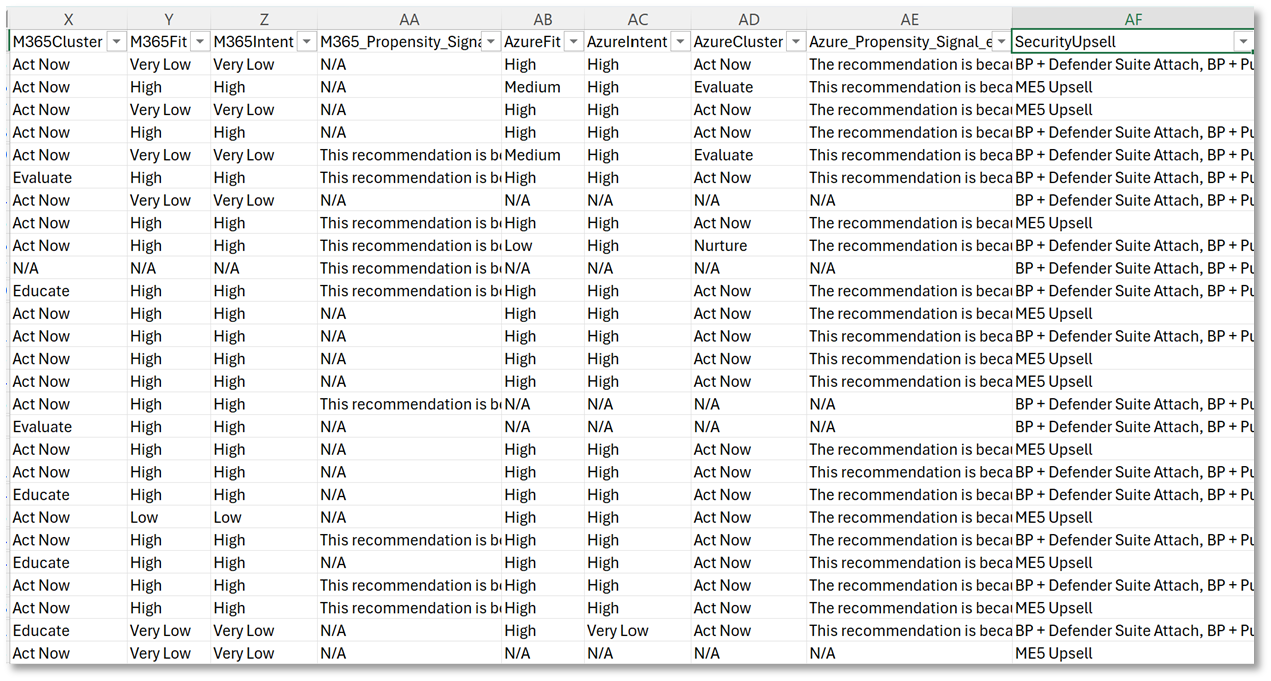Open the AzureIntent filter dropdown

(x=680, y=42)
